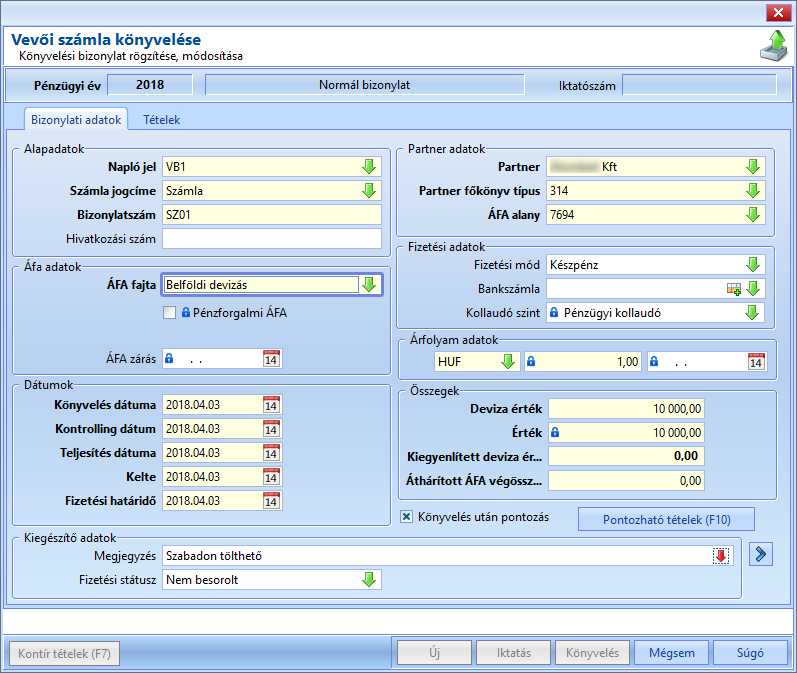This screenshot has width=797, height=673.
Task: Select the Bizonylati adatok tab
Action: 76,120
